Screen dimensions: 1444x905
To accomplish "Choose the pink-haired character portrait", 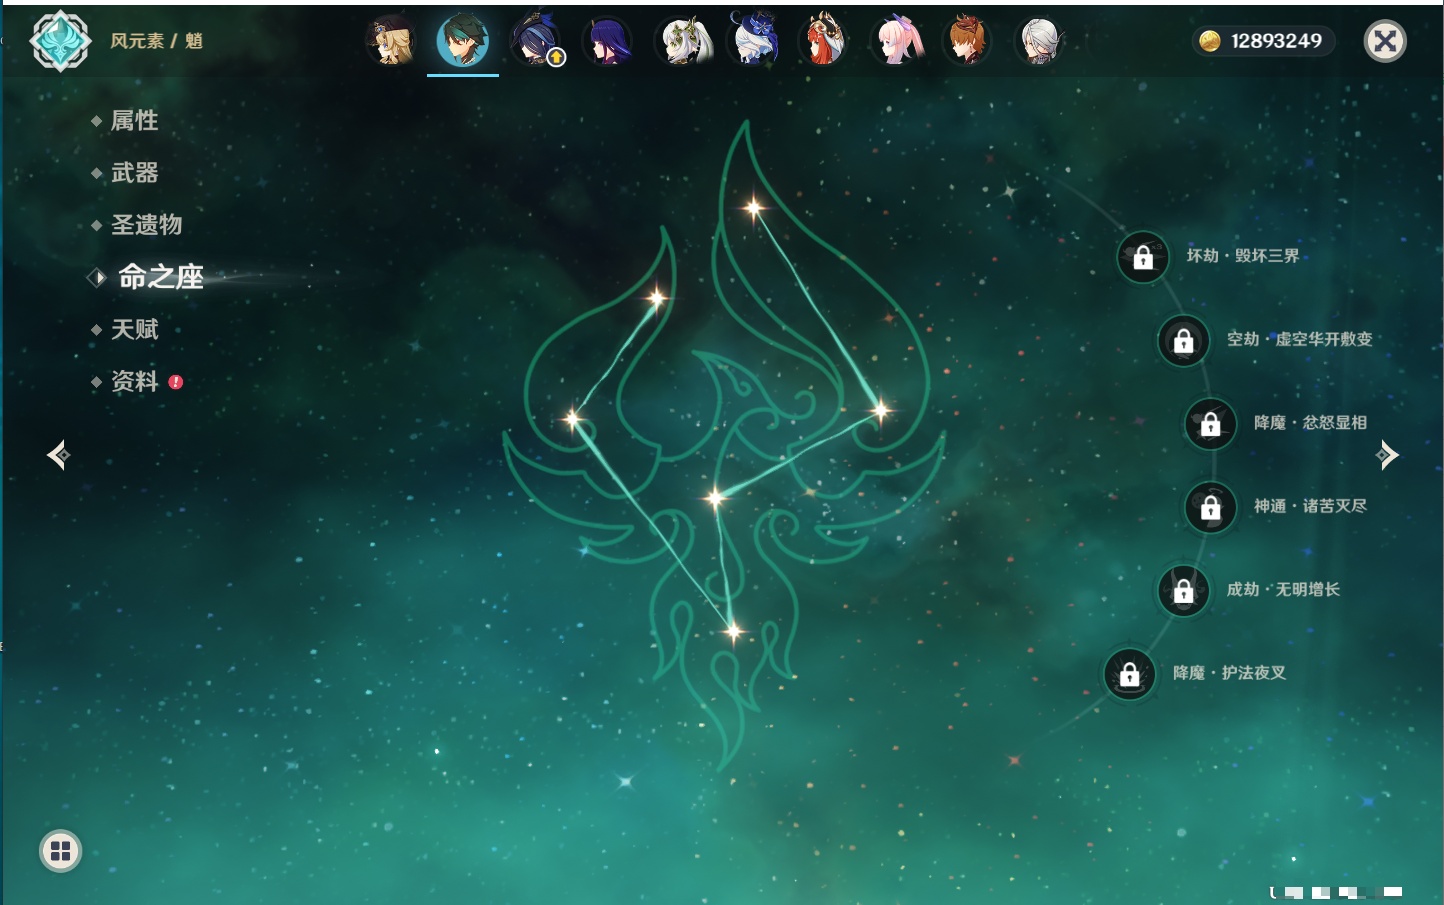I will tap(896, 42).
